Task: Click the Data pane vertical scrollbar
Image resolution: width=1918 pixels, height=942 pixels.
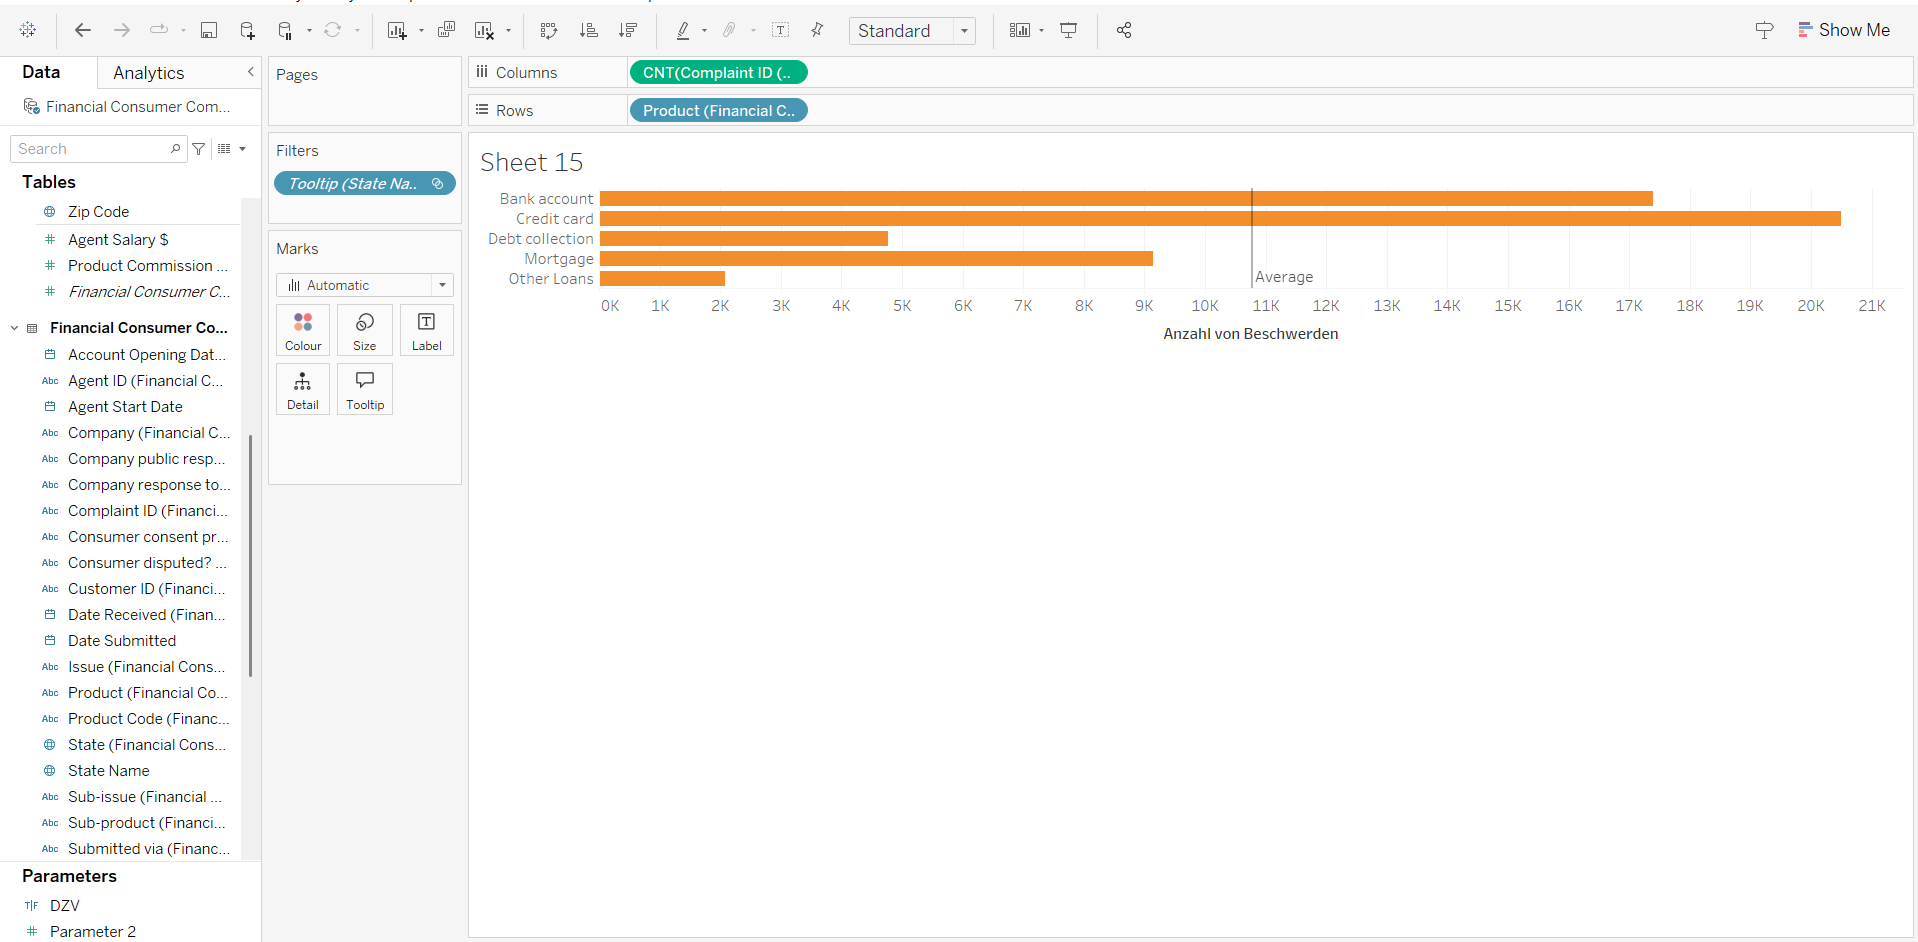Action: click(x=250, y=555)
